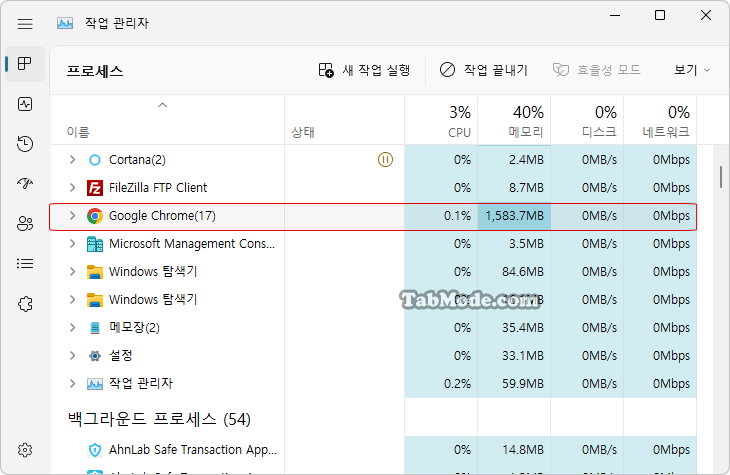Open the Performance tab icon
The height and width of the screenshot is (475, 730).
coord(25,104)
